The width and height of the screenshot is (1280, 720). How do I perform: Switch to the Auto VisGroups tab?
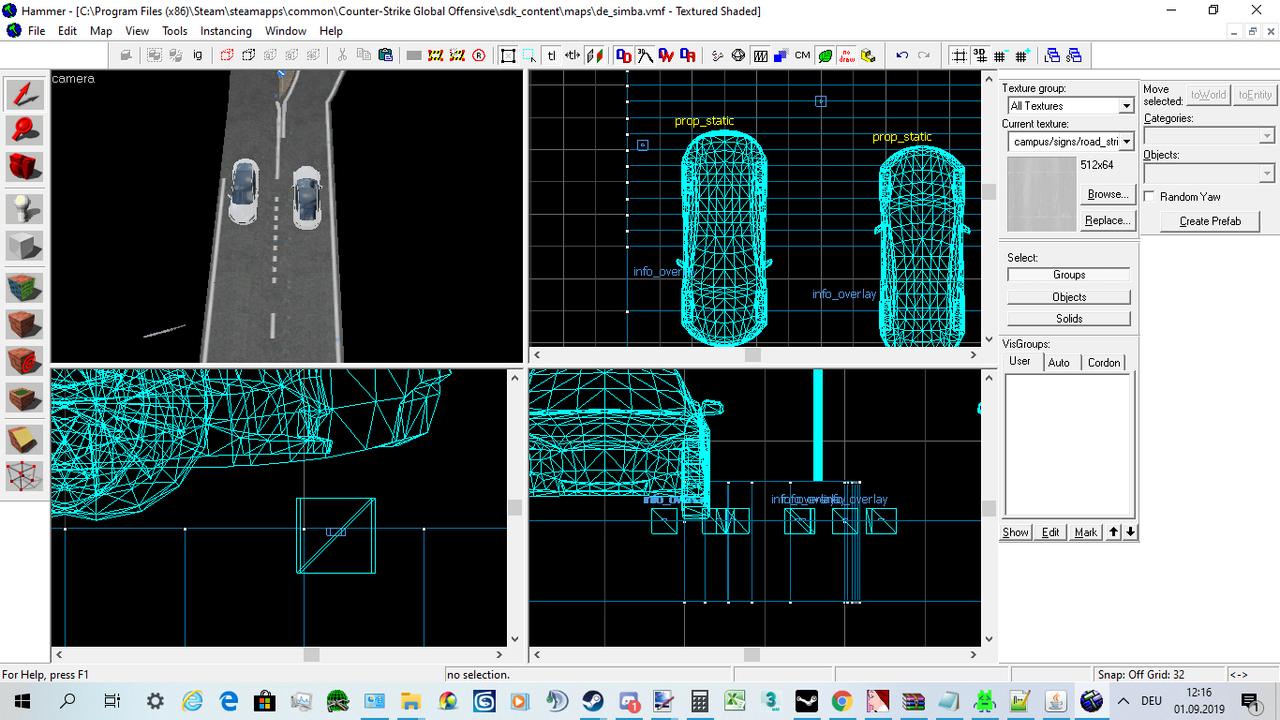(1059, 363)
